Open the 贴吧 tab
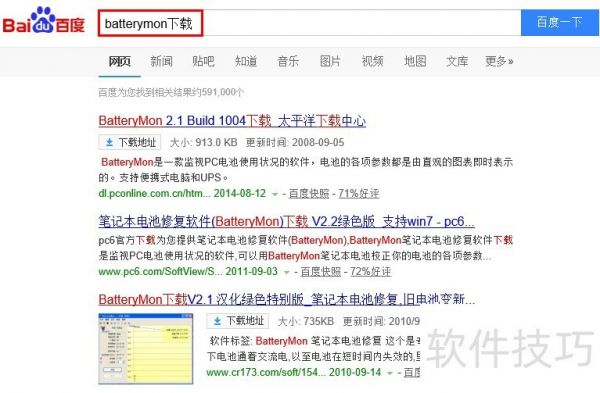 coord(203,61)
